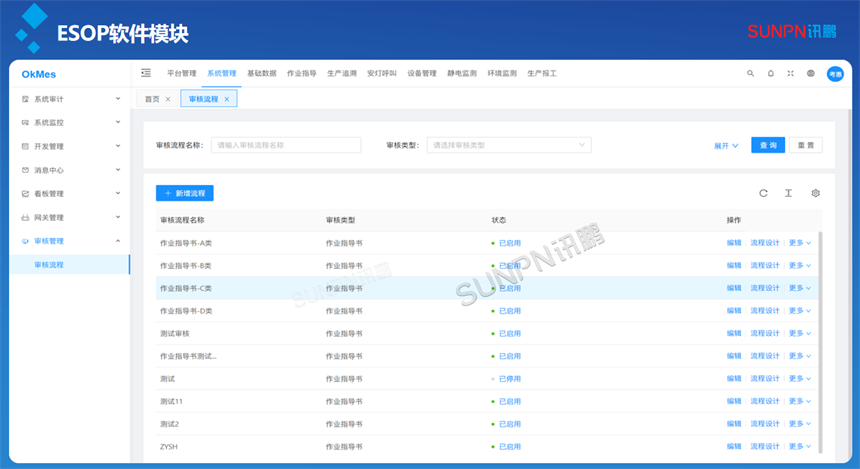Screen dimensions: 860x469
Task: Click the 状态 column header
Action: [x=499, y=220]
